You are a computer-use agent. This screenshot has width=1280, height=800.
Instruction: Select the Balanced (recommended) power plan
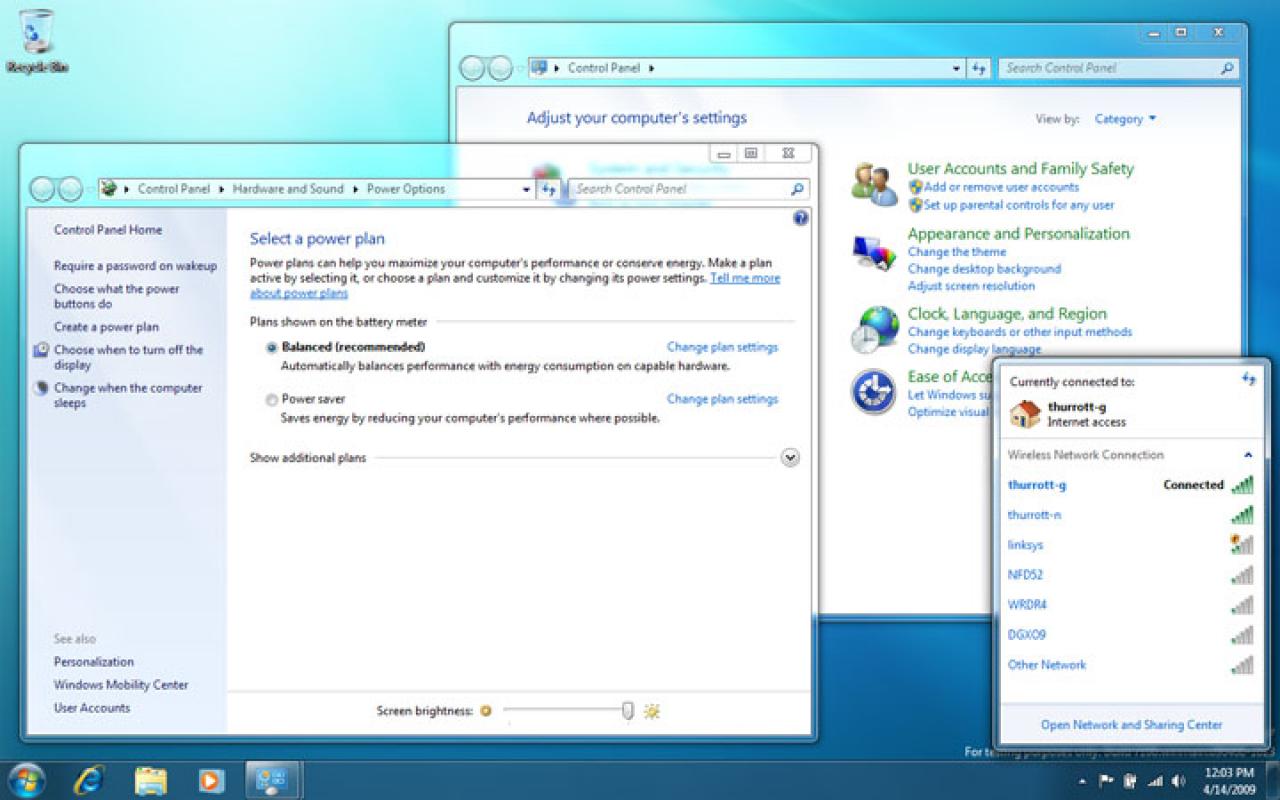(x=272, y=347)
